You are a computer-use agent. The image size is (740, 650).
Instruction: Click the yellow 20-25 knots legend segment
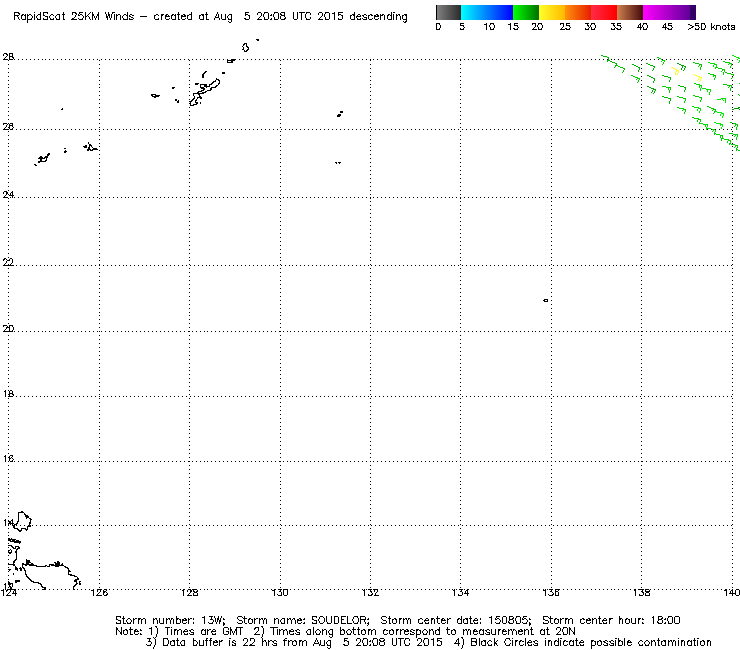(552, 12)
